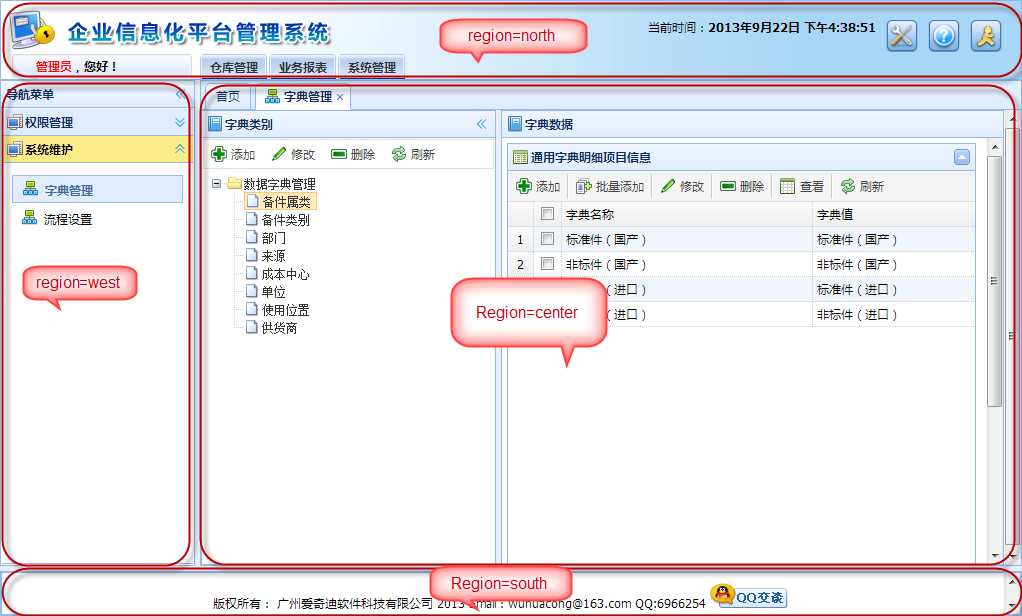Click cell 标准件（进口） in 字典值 column
Image resolution: width=1022 pixels, height=616 pixels.
pyautogui.click(x=894, y=289)
